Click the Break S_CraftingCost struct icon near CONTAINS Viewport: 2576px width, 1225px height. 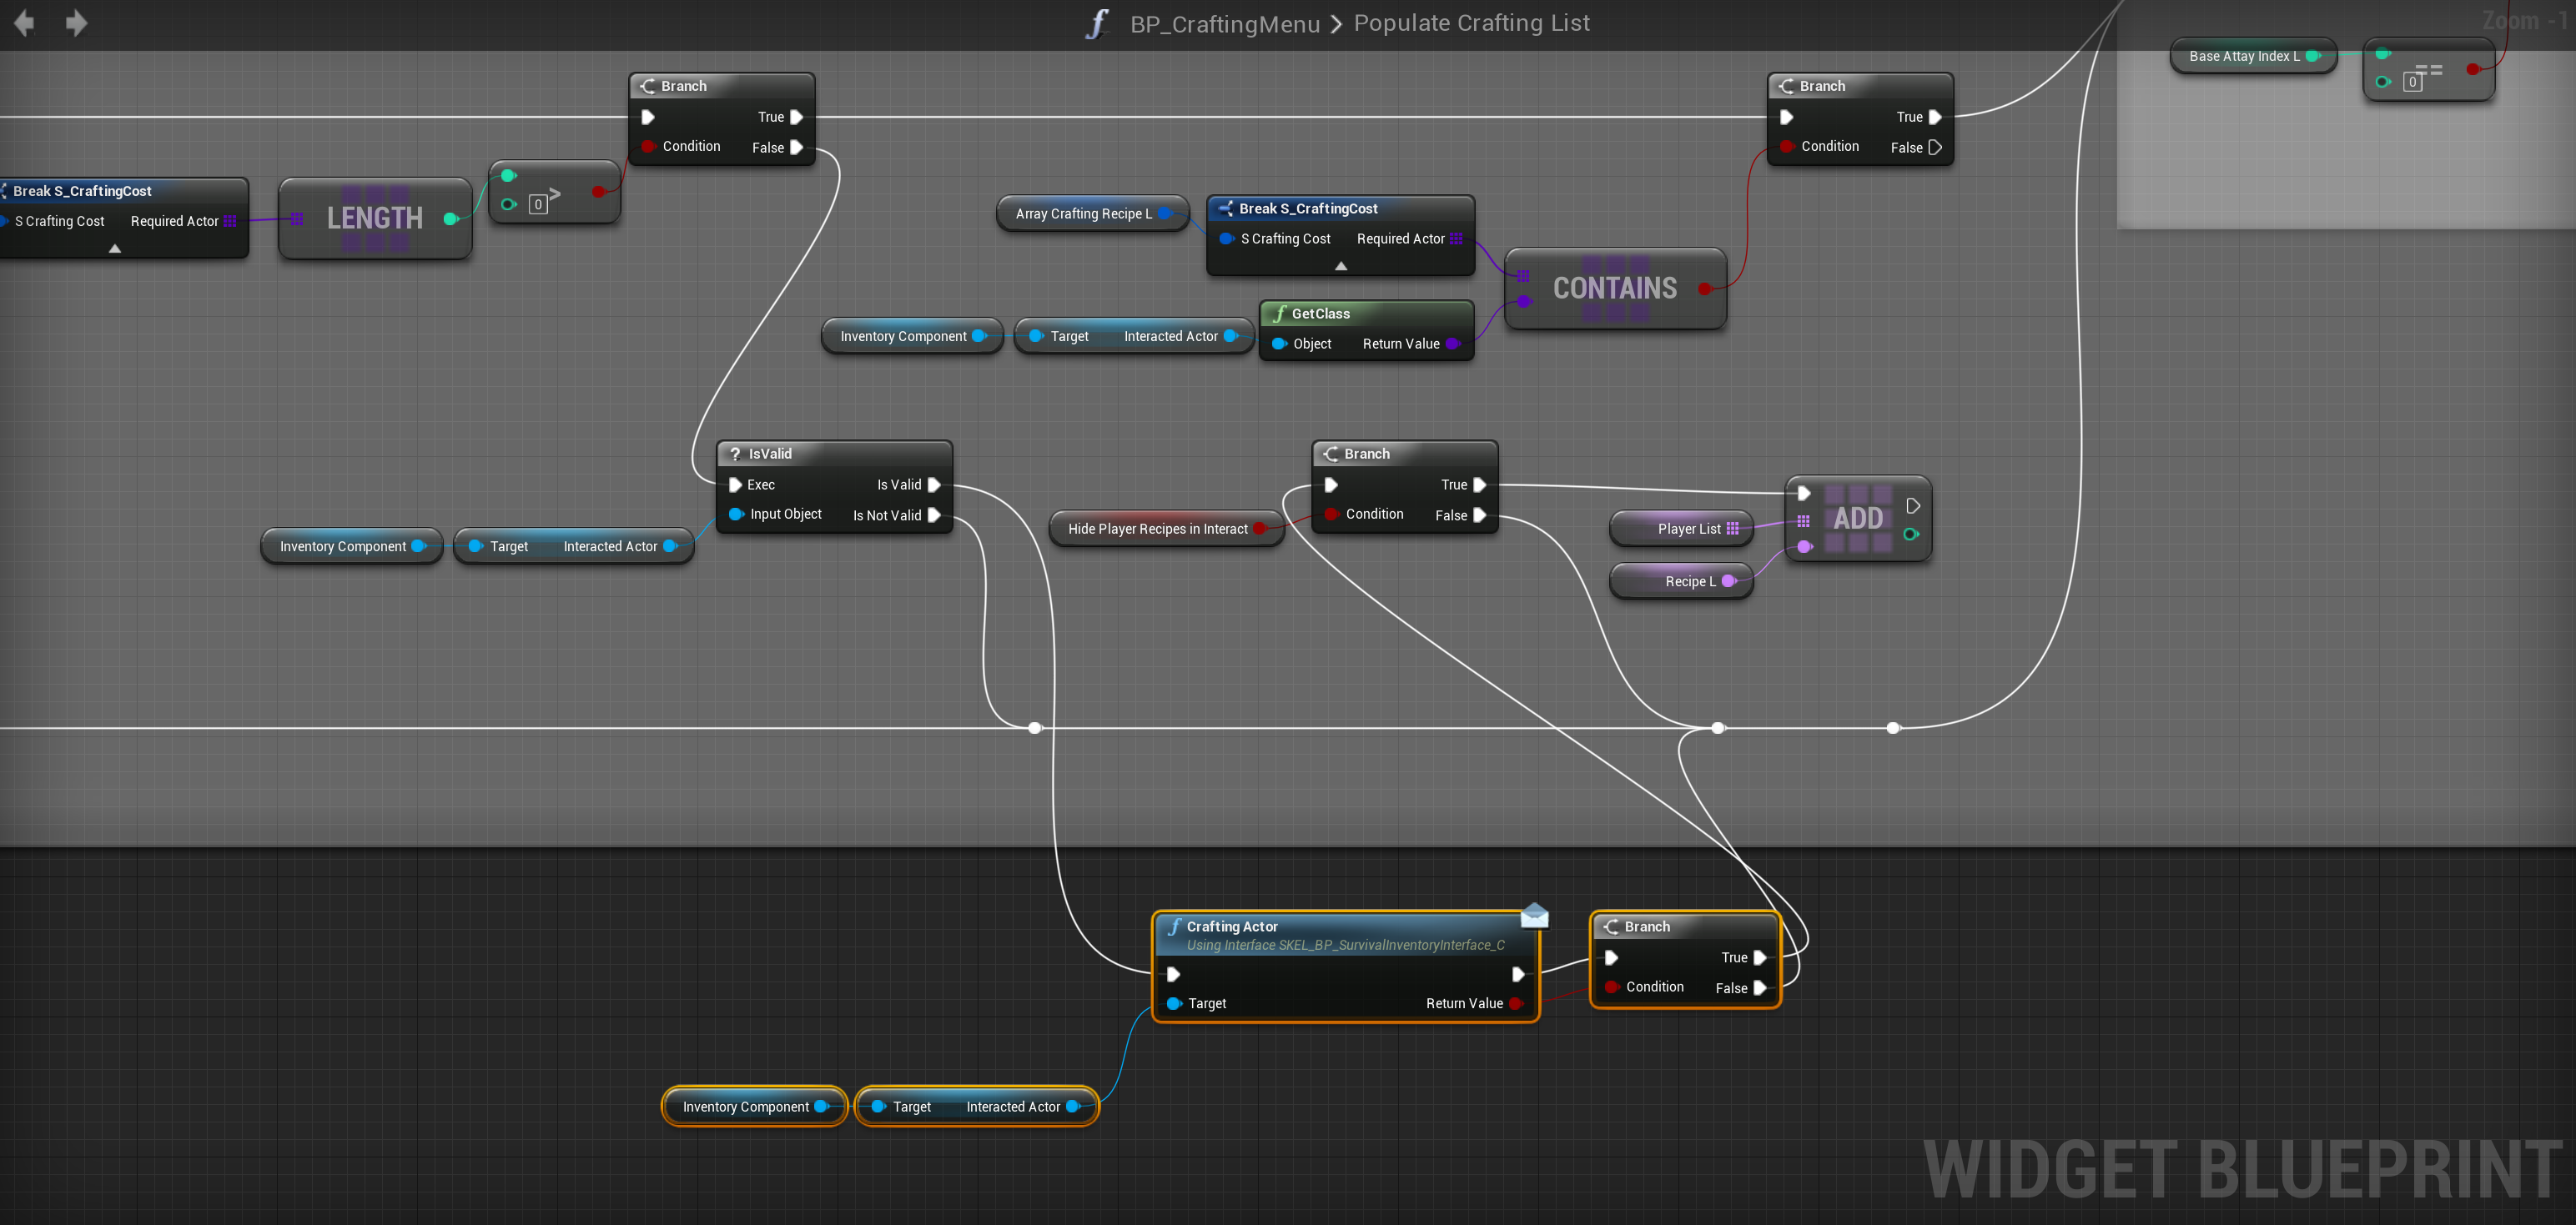pyautogui.click(x=1225, y=209)
